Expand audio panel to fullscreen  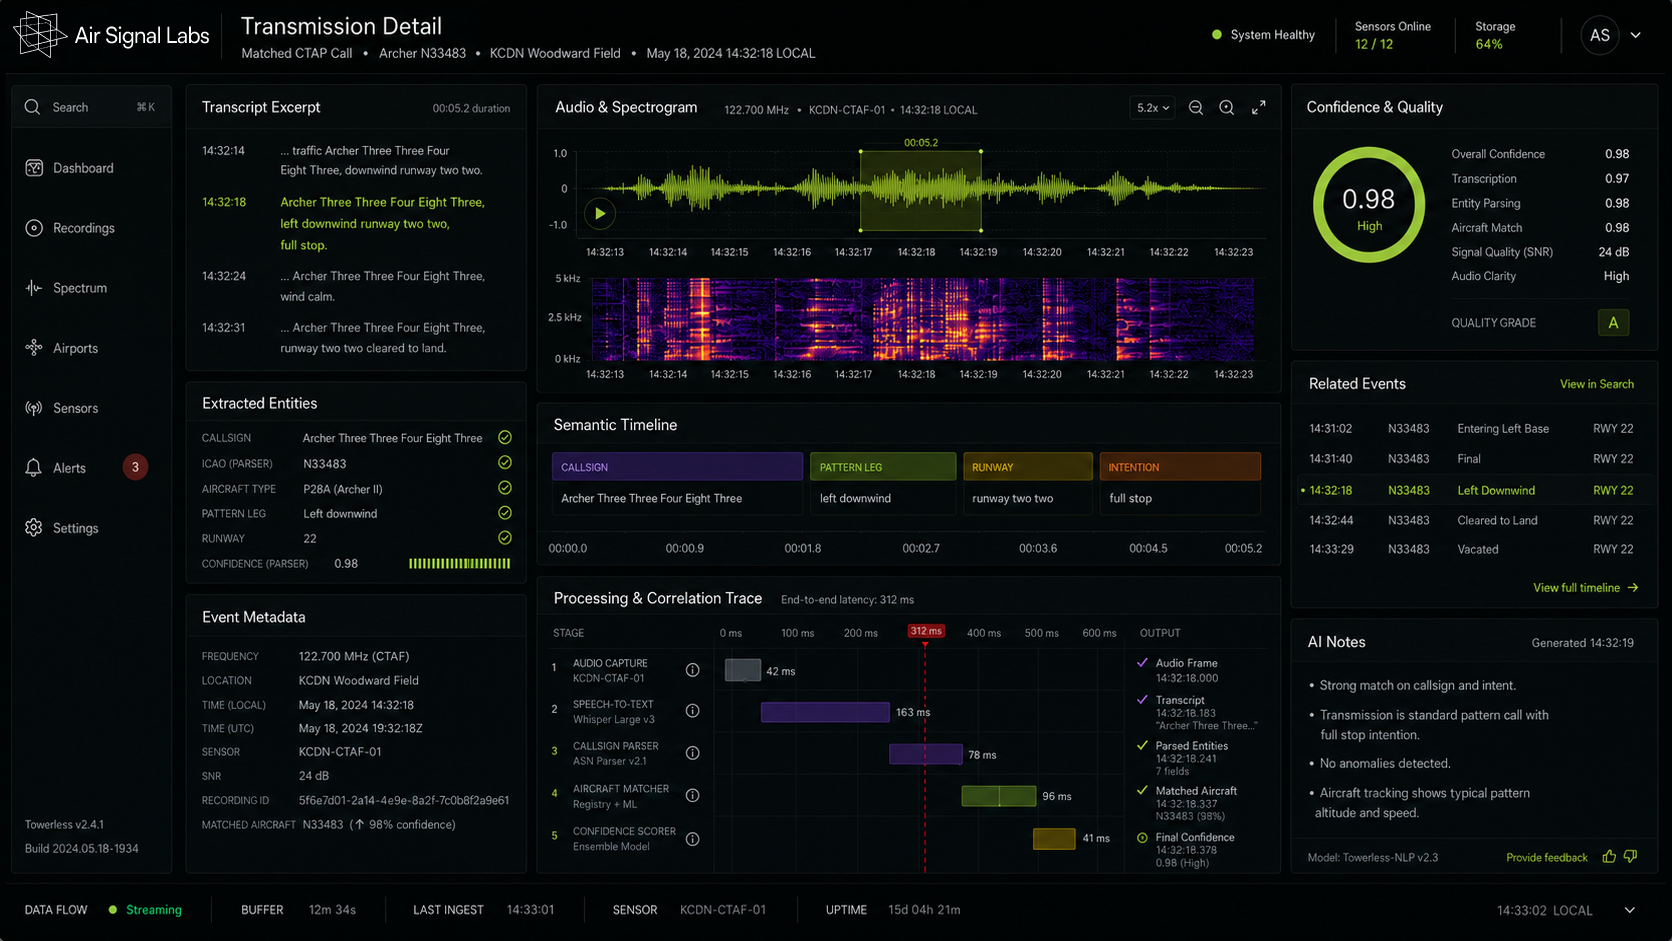(1259, 108)
